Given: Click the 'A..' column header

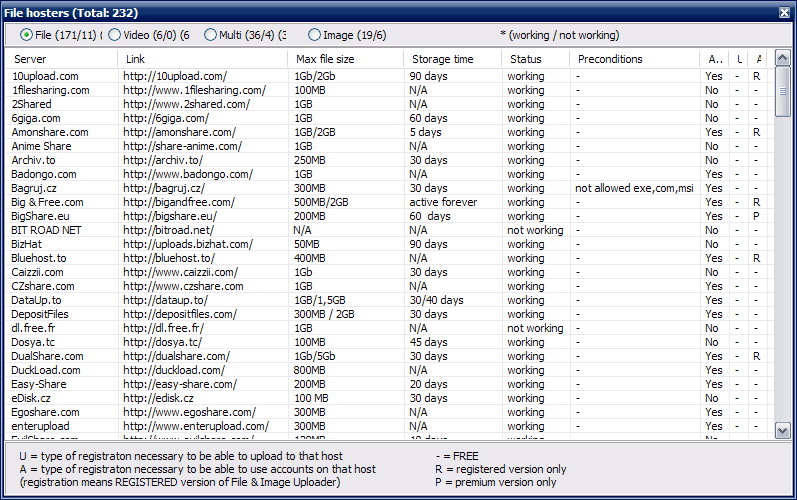Looking at the screenshot, I should 714,59.
